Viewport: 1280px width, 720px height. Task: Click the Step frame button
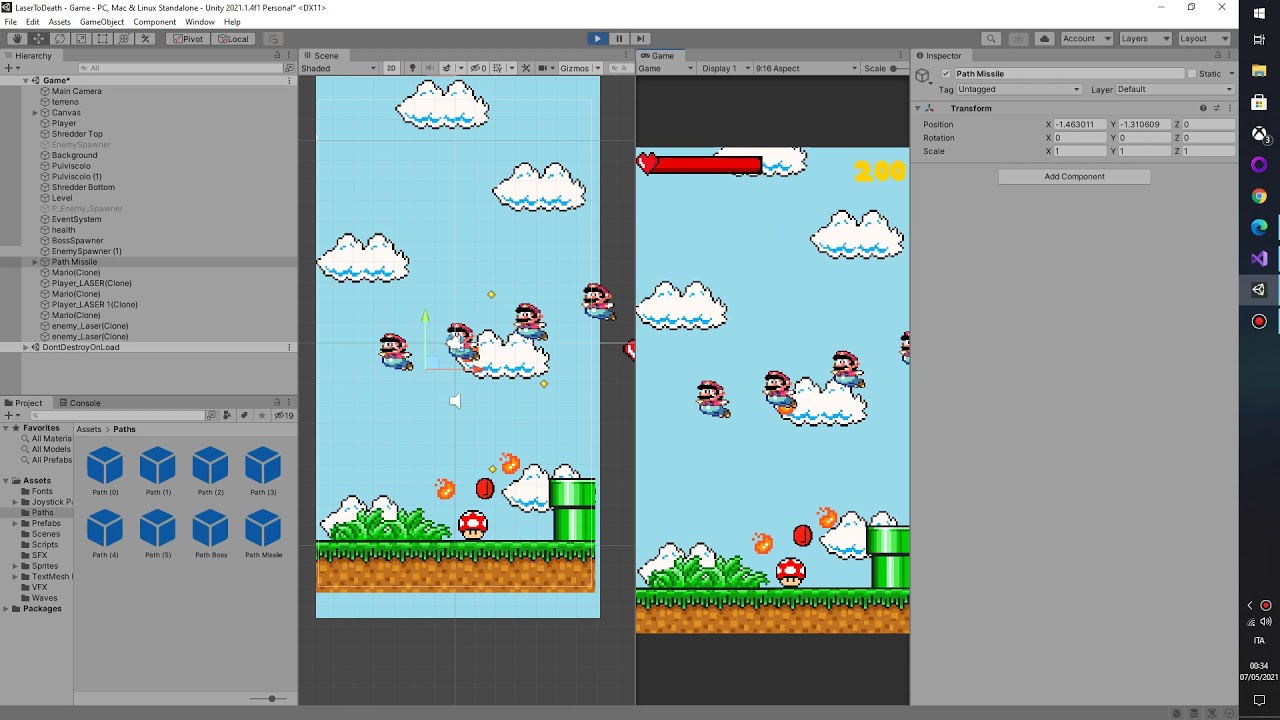coord(640,39)
